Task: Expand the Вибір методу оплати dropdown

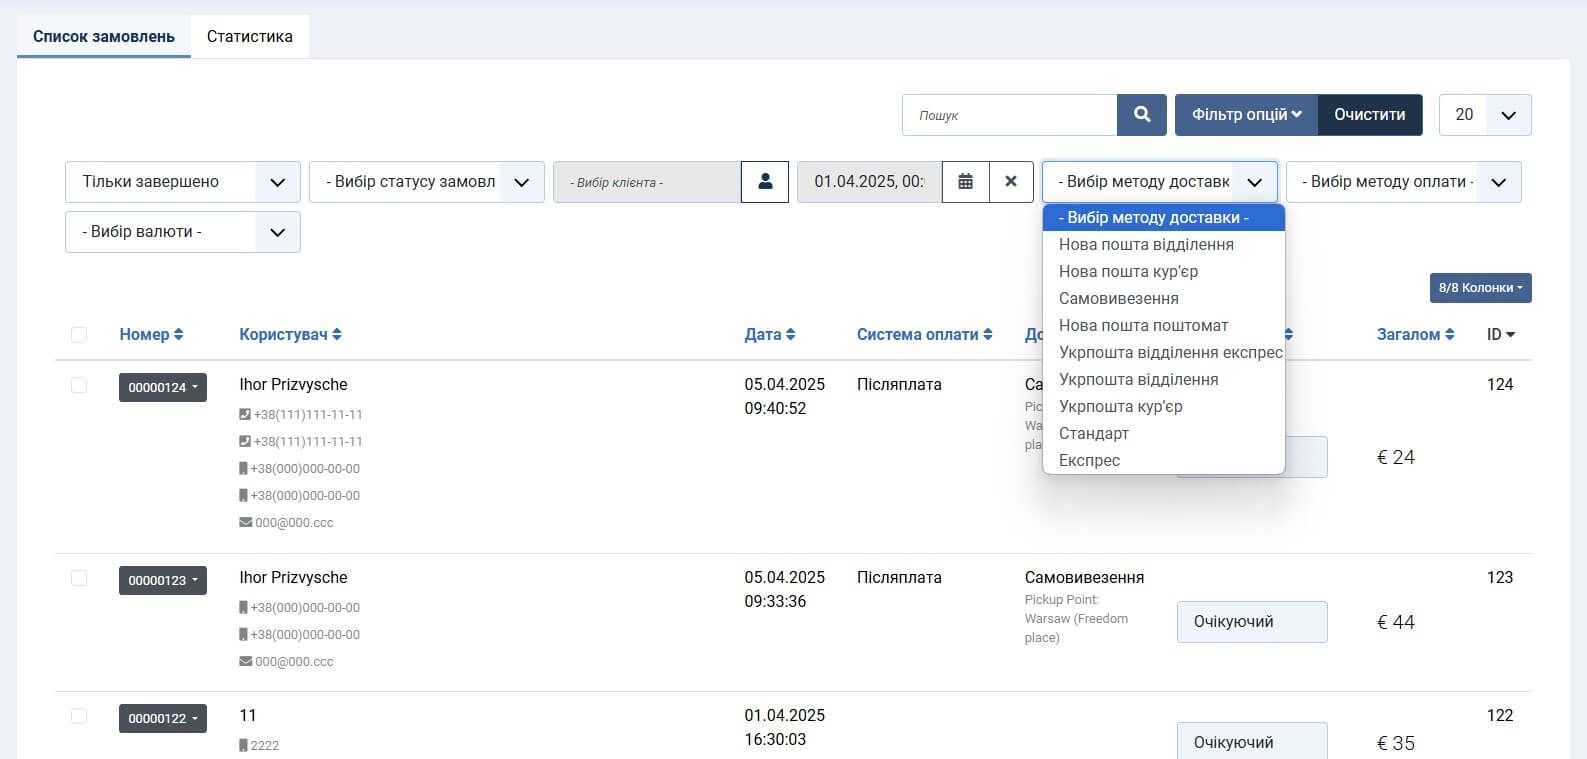Action: pyautogui.click(x=1403, y=182)
